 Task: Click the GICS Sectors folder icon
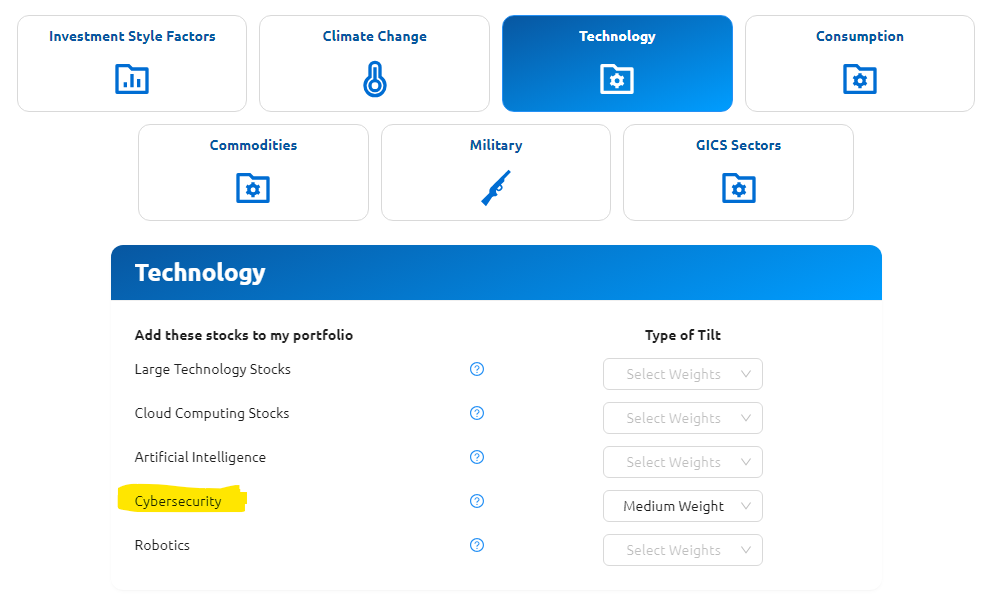click(x=738, y=187)
